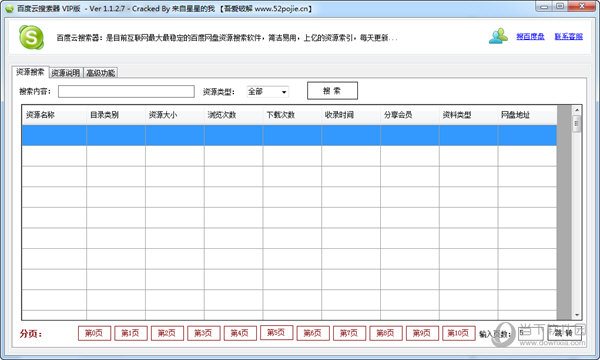Click the vertical scrollbar thumb
This screenshot has width=600, height=360.
(577, 124)
